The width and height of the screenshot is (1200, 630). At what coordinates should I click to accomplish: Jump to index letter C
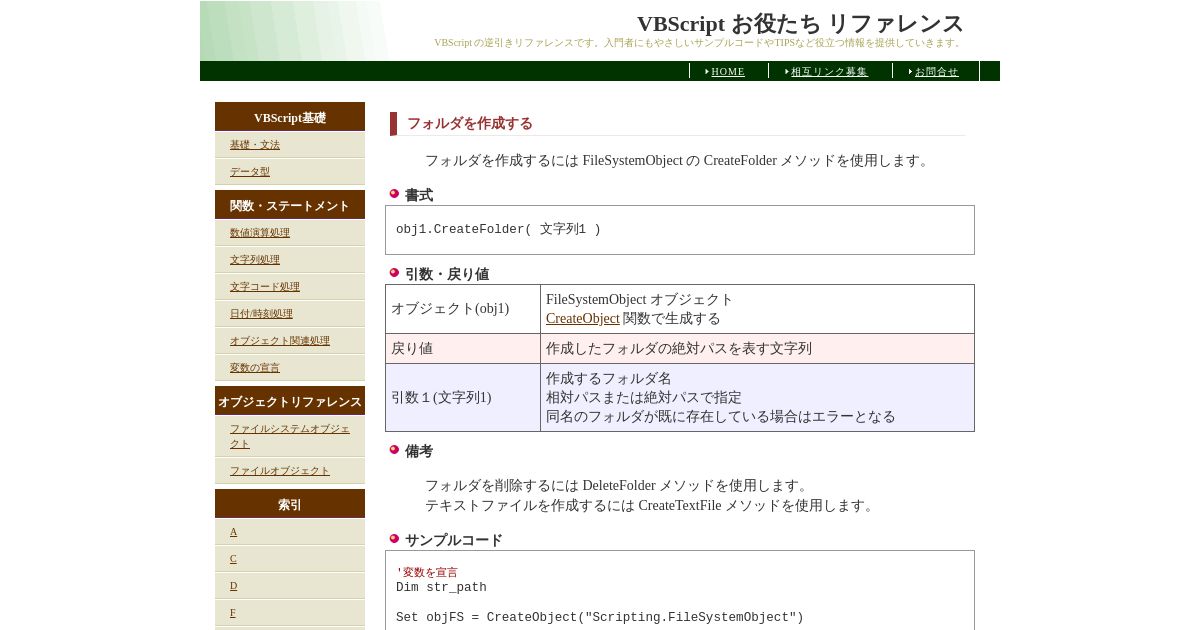coord(234,559)
